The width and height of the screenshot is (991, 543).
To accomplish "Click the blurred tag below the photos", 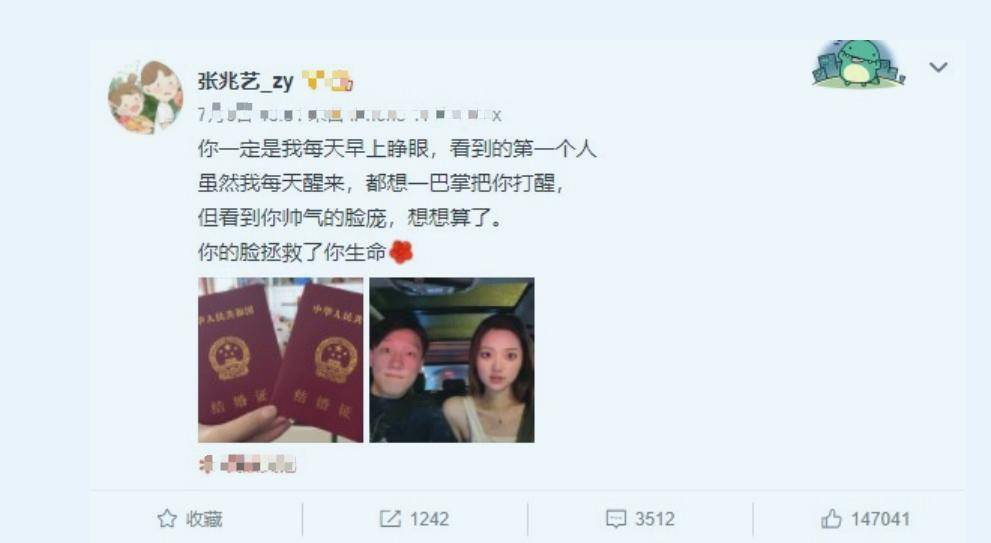I will pyautogui.click(x=247, y=465).
